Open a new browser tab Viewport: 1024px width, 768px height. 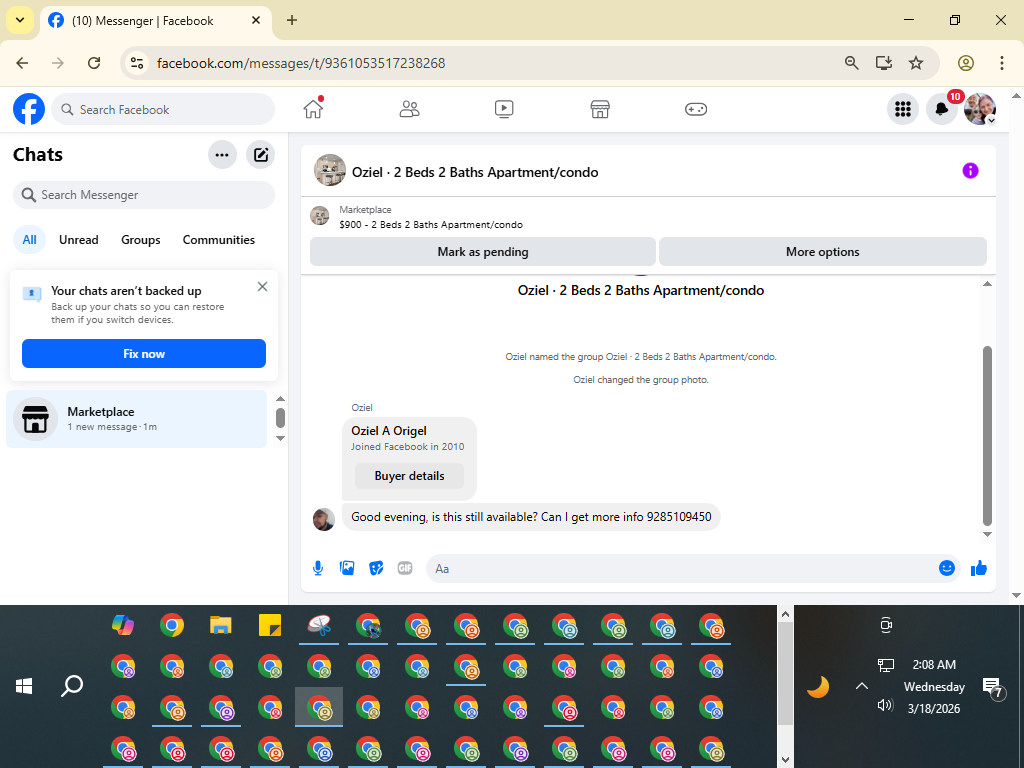point(292,20)
